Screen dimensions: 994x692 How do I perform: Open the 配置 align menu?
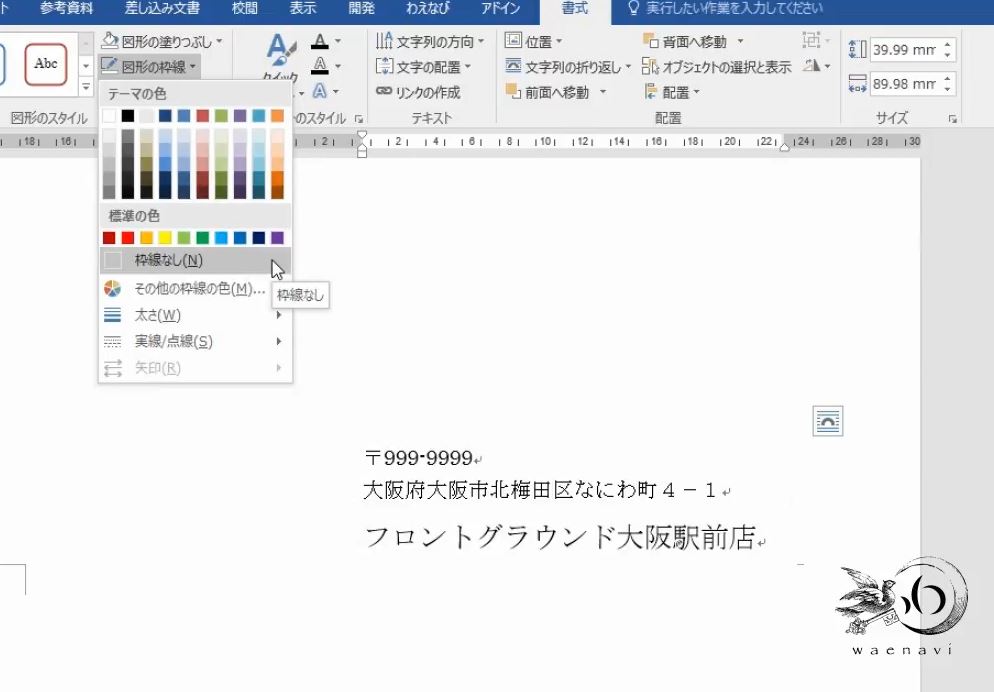pos(672,93)
